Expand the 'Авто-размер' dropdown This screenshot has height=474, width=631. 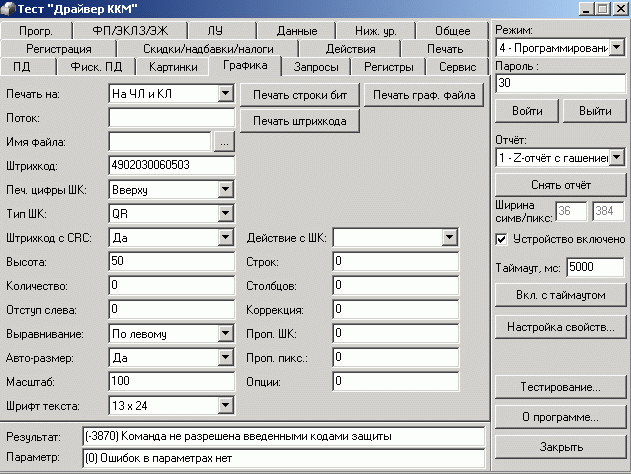coord(225,357)
